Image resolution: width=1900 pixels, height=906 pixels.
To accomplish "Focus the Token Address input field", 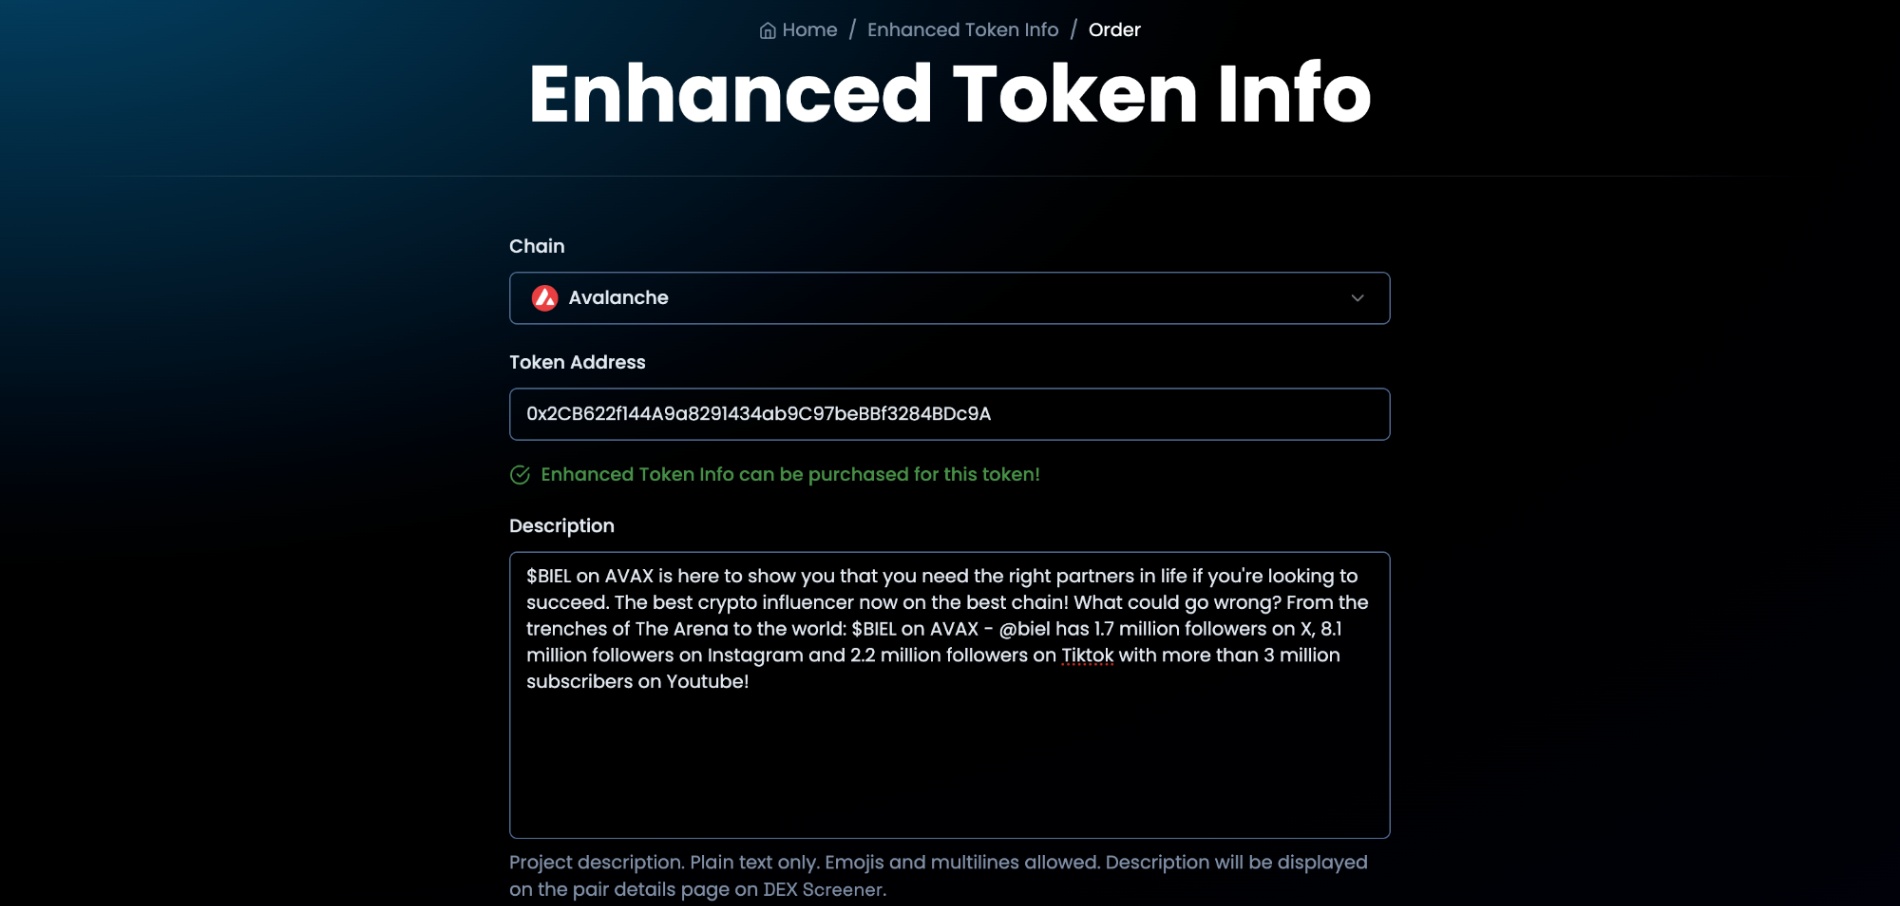I will pyautogui.click(x=948, y=414).
